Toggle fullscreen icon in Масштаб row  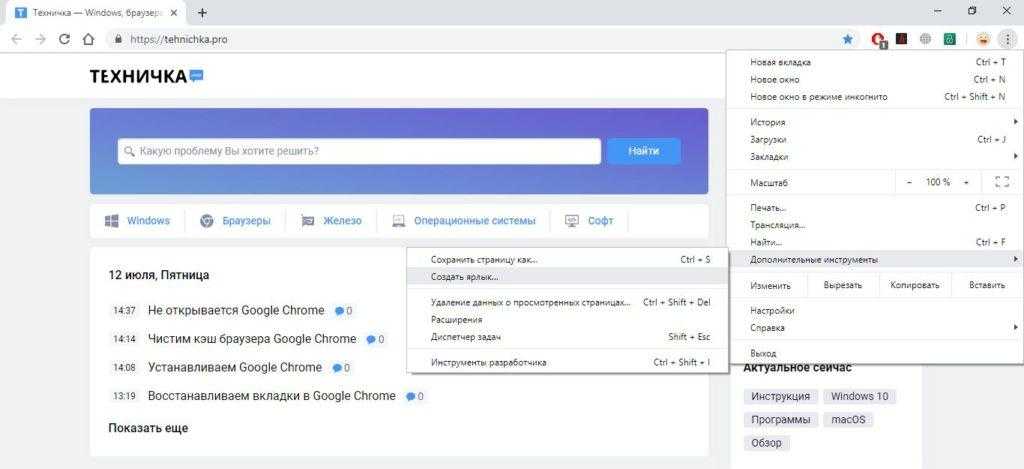(1002, 183)
